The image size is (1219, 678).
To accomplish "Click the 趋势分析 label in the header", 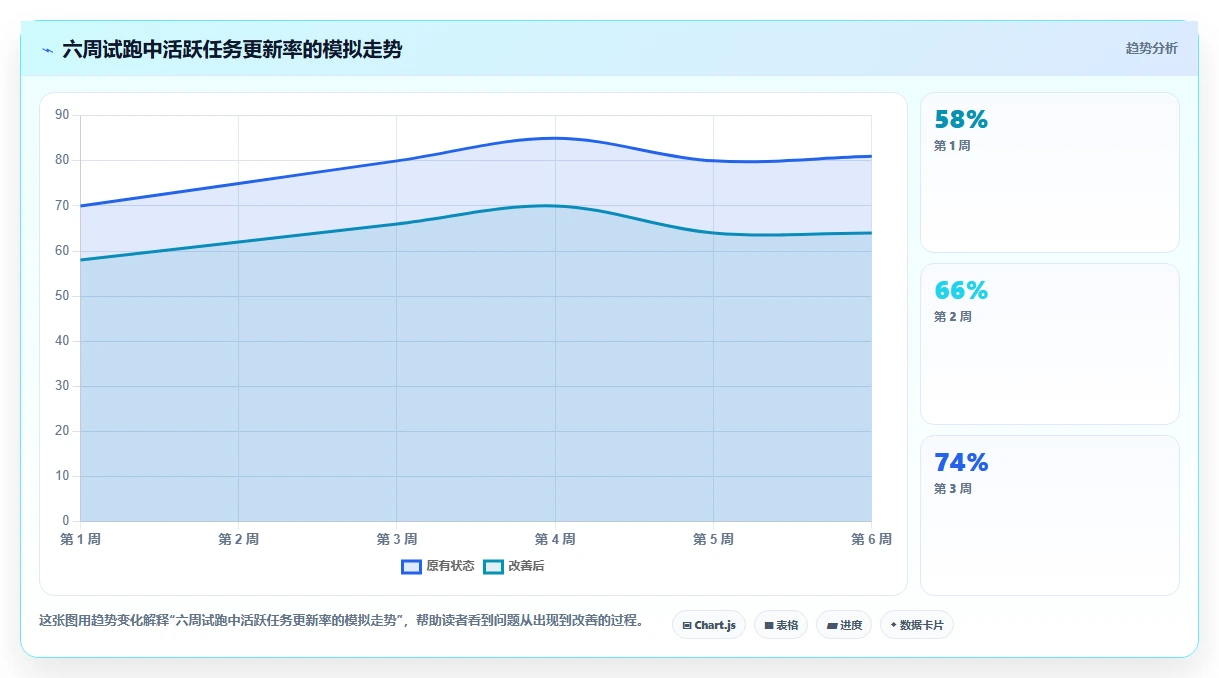I will [x=1151, y=48].
